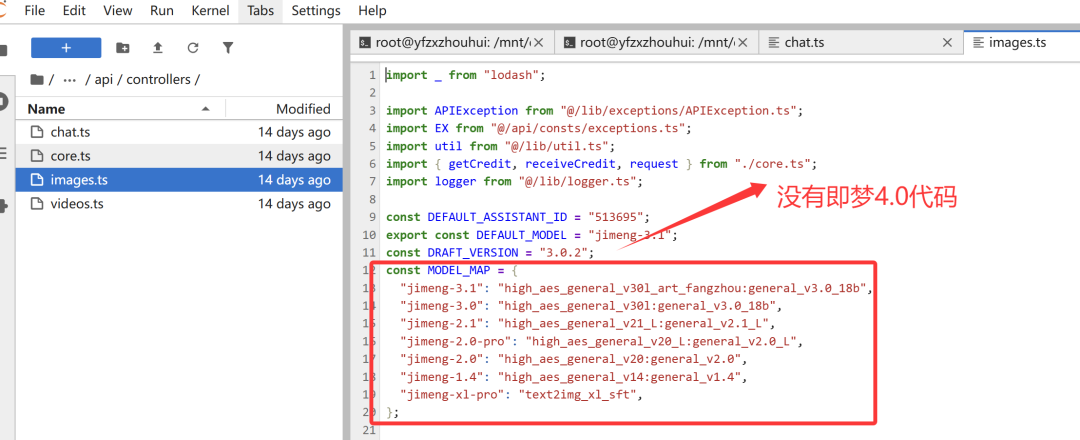
Task: Click the New Folder icon
Action: point(123,48)
